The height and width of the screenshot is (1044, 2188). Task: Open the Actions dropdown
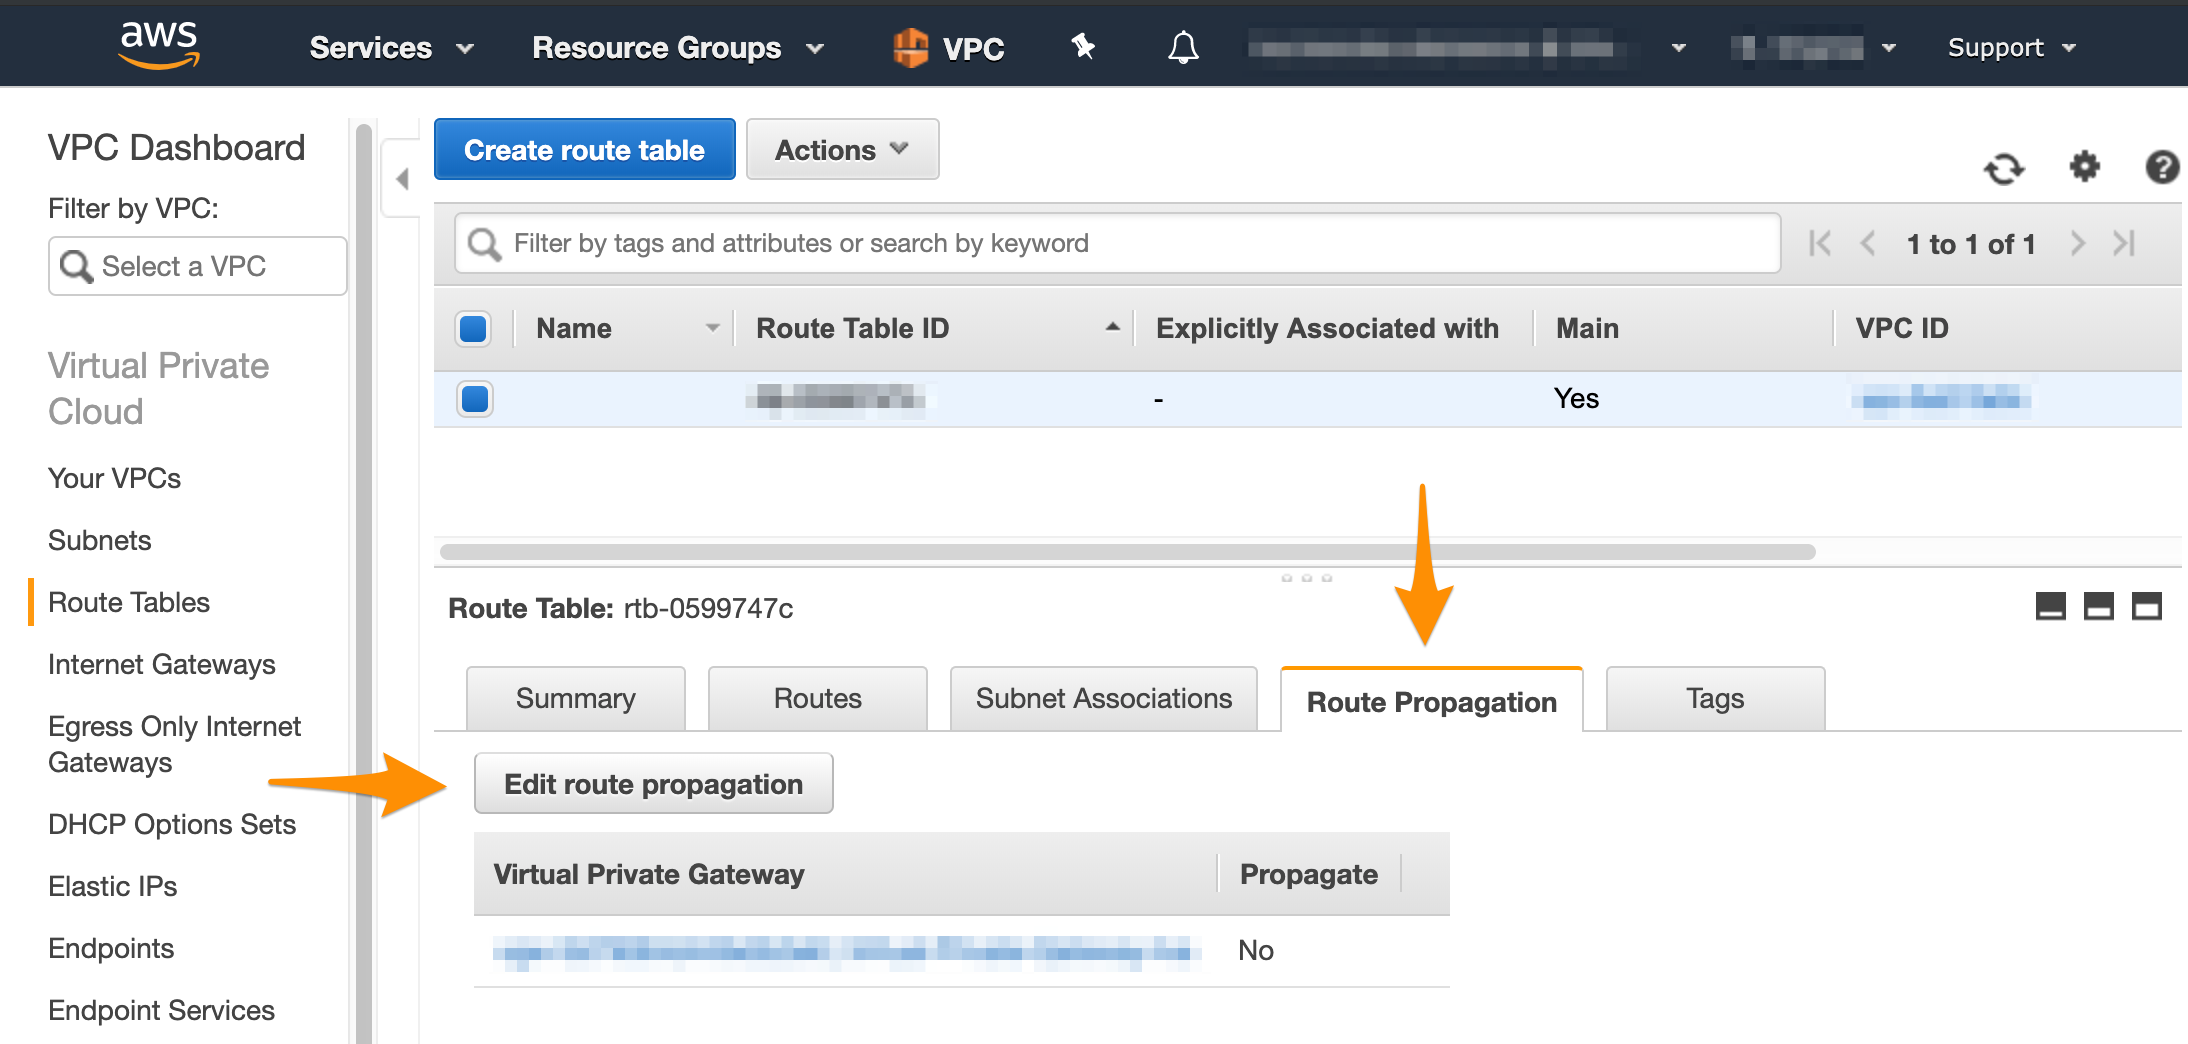click(842, 150)
